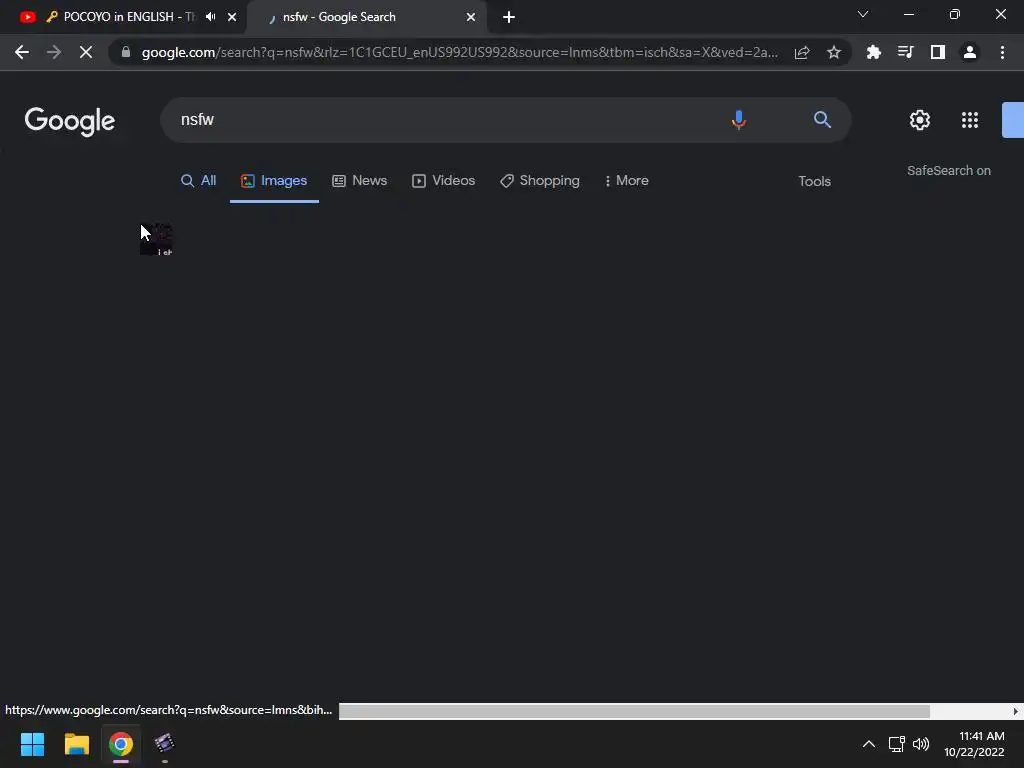Click the SafeSearch on label
This screenshot has height=768, width=1024.
point(949,170)
